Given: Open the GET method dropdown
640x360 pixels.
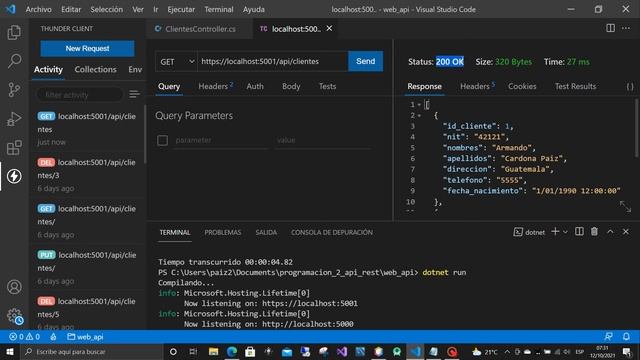Looking at the screenshot, I should coord(176,62).
